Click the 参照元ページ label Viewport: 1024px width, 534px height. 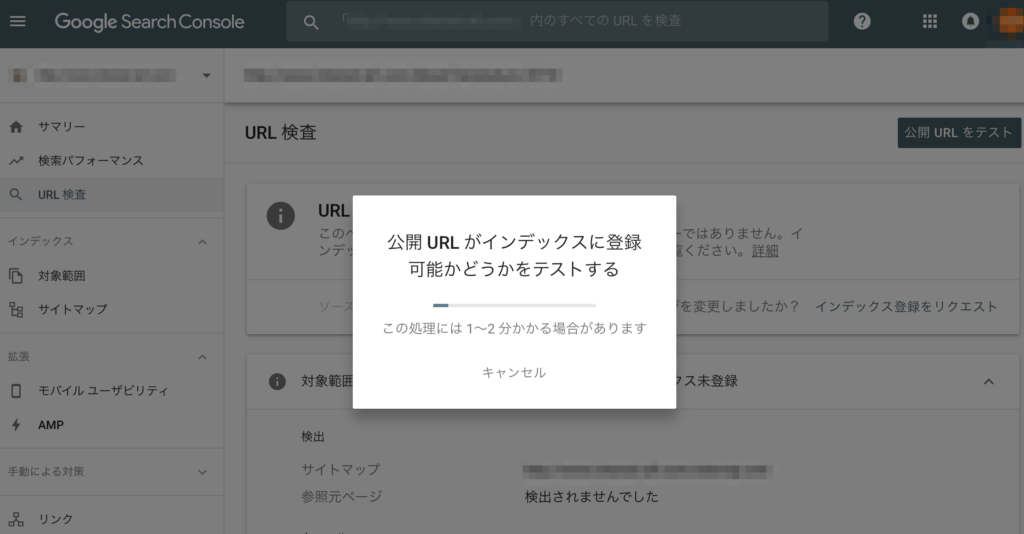pos(342,497)
